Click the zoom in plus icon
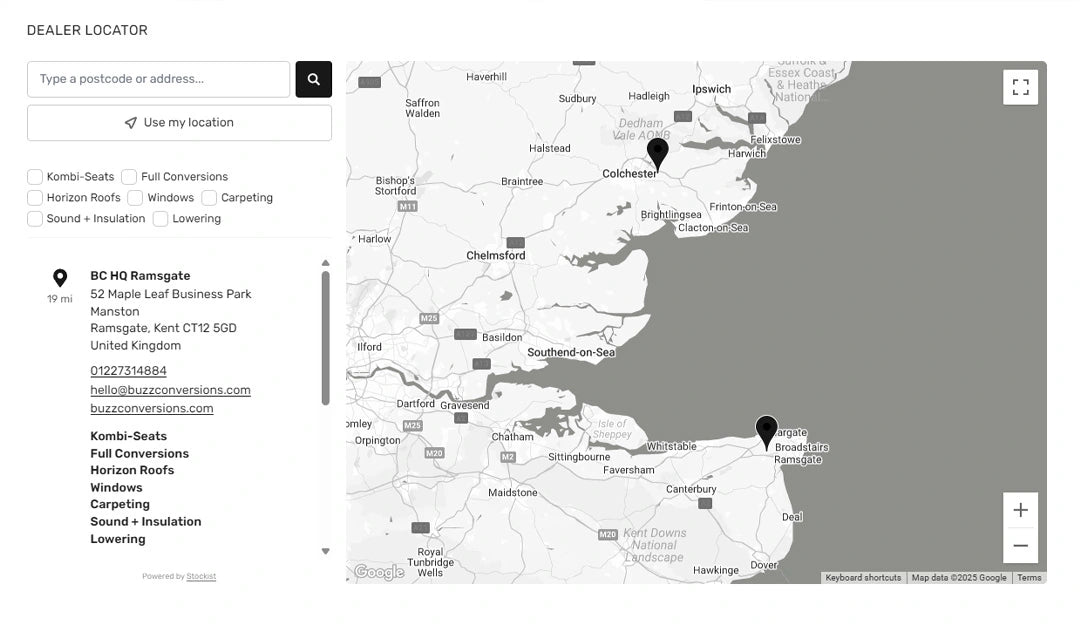The height and width of the screenshot is (630, 1080). click(1020, 509)
